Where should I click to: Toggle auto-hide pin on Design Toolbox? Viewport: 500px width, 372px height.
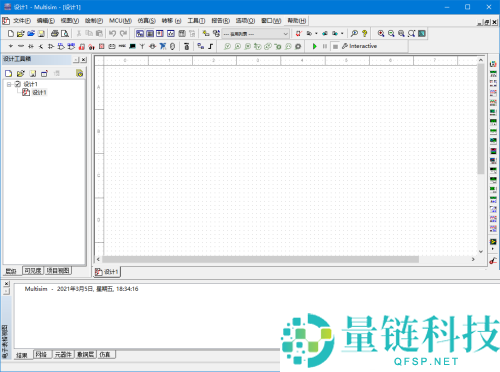click(x=76, y=60)
